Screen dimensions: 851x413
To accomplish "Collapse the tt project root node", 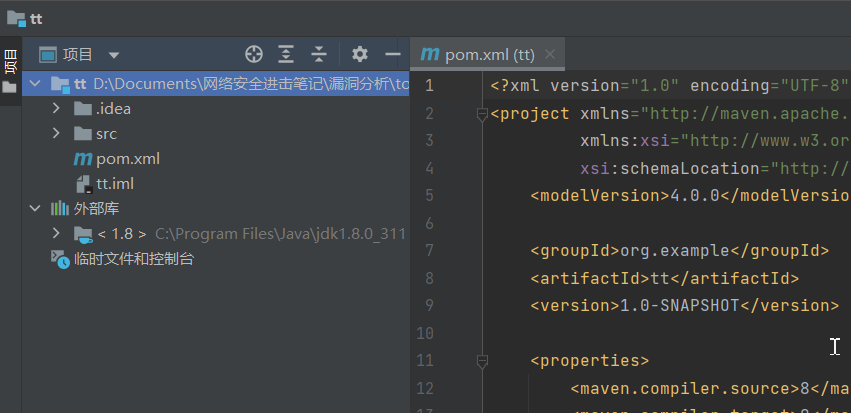I will pyautogui.click(x=36, y=84).
